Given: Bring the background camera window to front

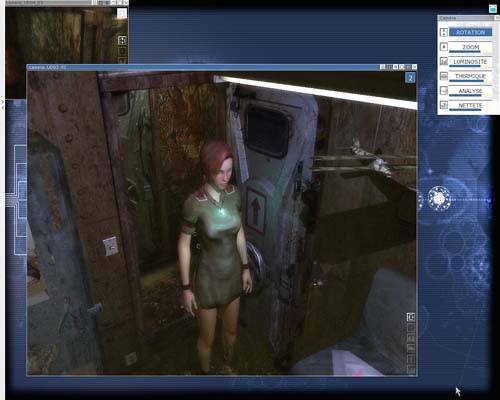Looking at the screenshot, I should pyautogui.click(x=67, y=35).
